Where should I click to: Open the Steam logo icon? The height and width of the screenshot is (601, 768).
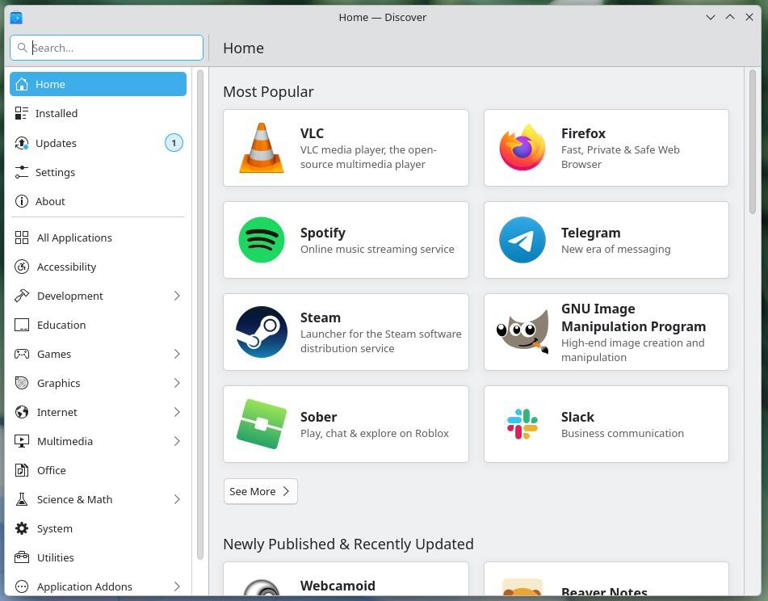tap(261, 332)
